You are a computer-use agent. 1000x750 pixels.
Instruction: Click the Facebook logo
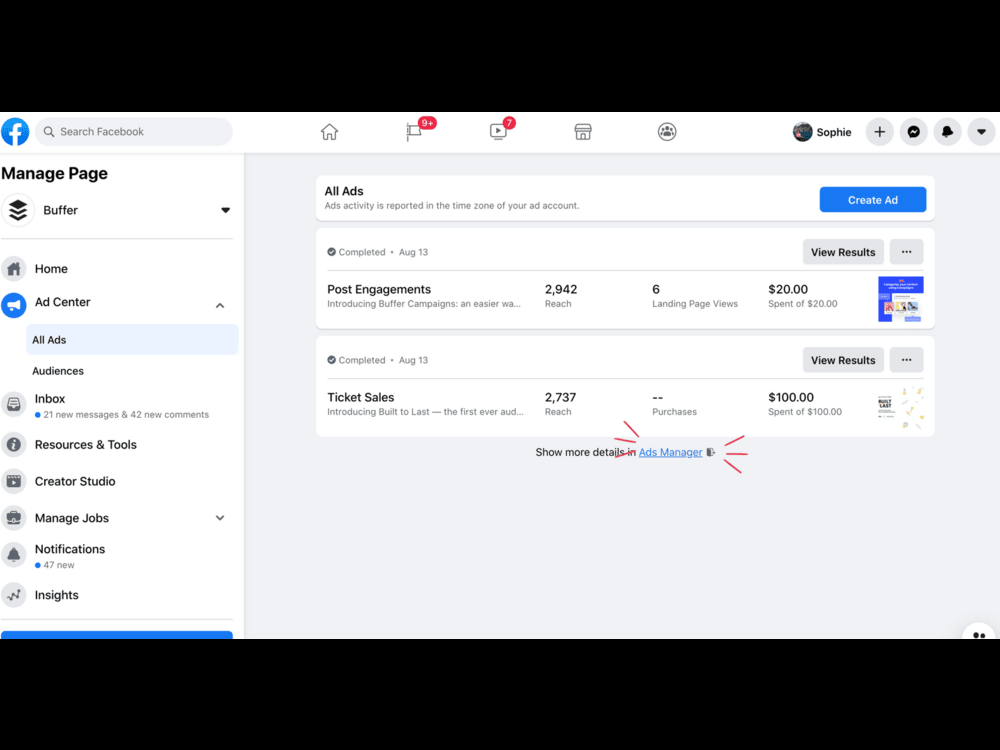pyautogui.click(x=15, y=131)
